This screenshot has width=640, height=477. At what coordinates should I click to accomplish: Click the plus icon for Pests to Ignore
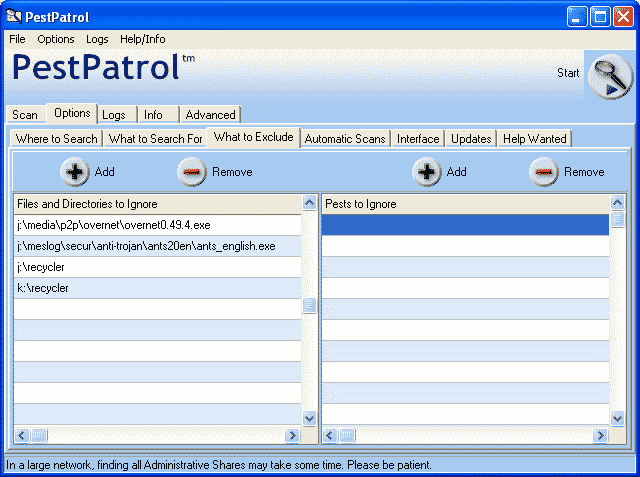point(427,172)
